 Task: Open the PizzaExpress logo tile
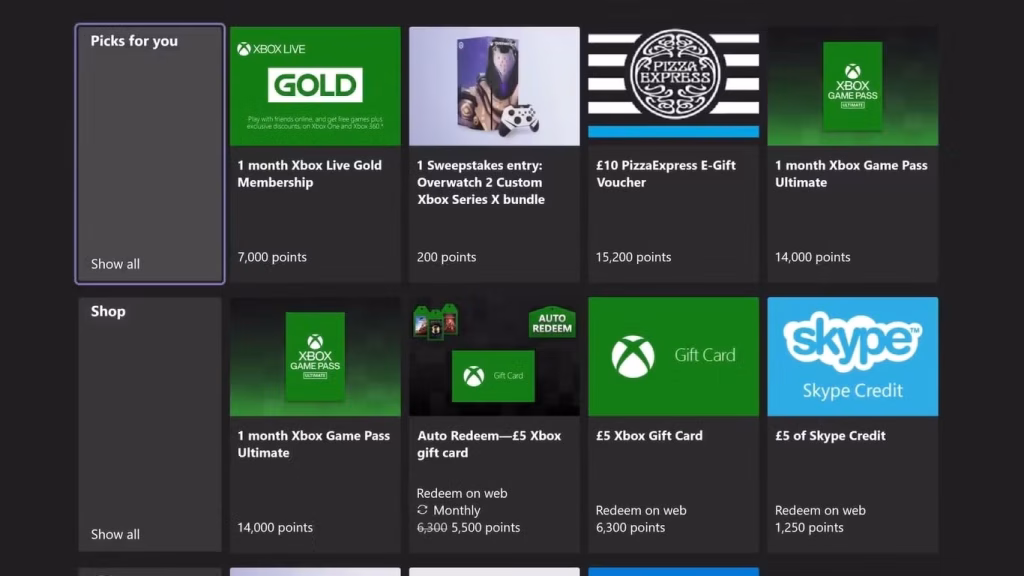673,82
